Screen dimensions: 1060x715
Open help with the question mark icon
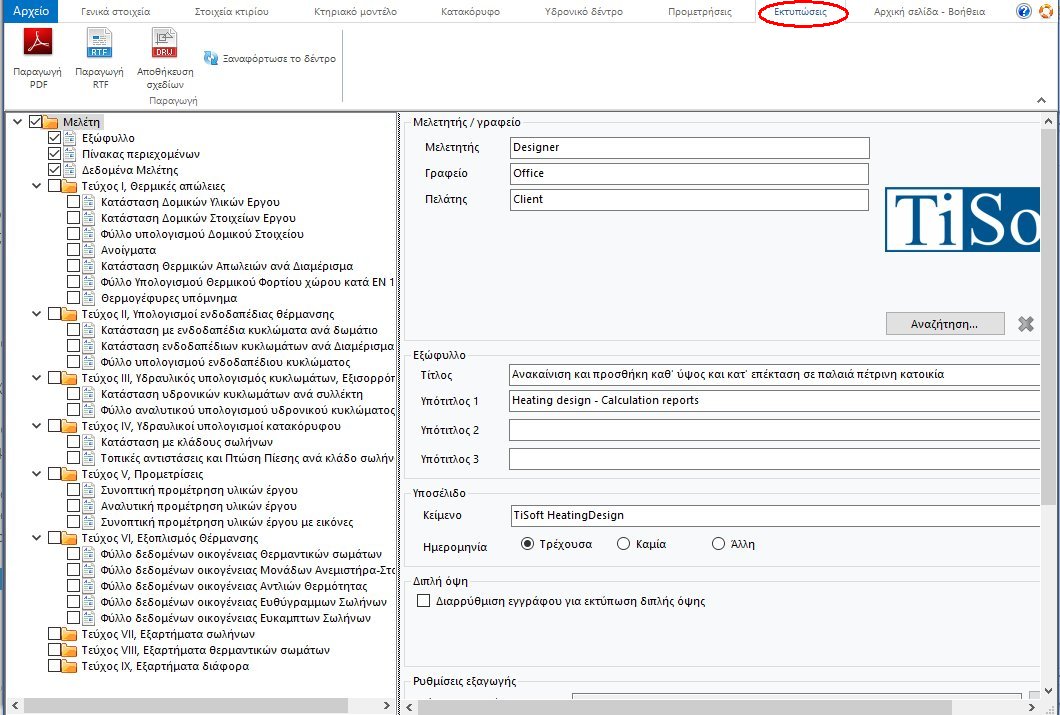[x=1023, y=10]
